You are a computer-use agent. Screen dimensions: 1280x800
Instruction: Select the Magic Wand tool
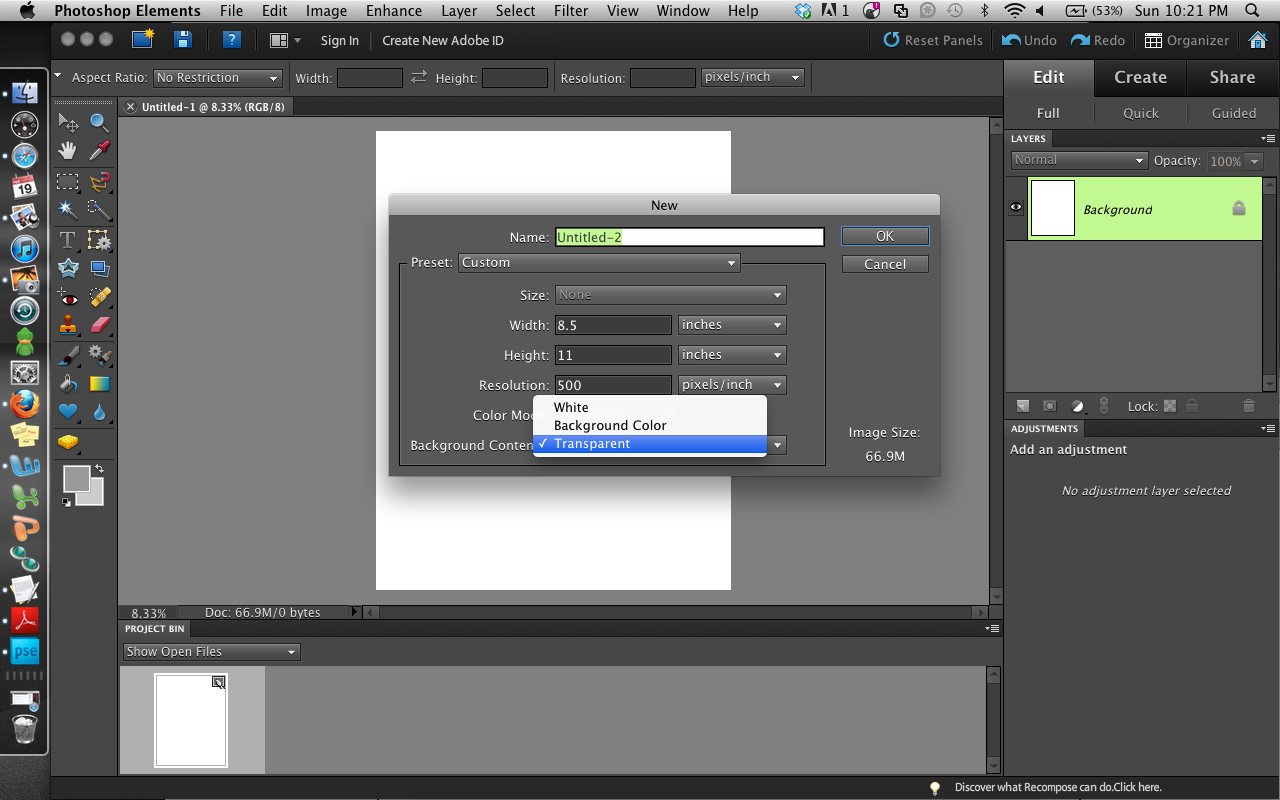[68, 209]
